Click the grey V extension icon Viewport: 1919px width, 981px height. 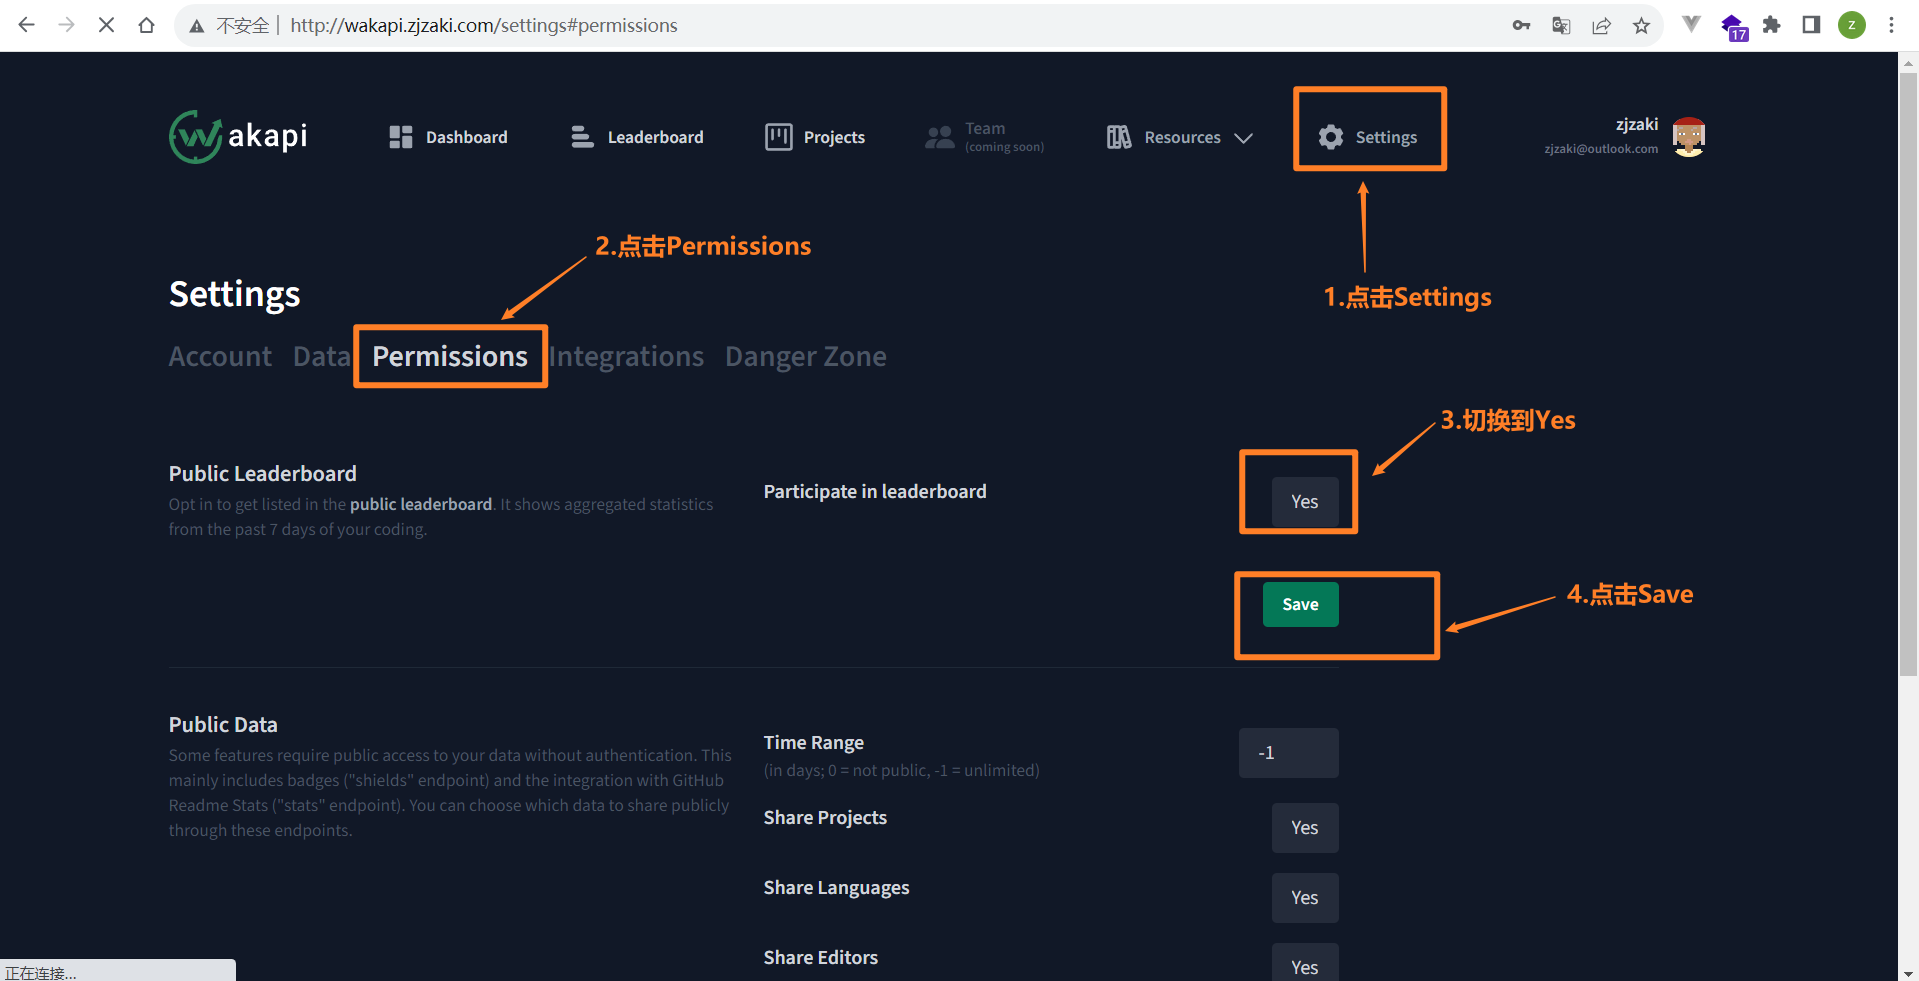1691,25
